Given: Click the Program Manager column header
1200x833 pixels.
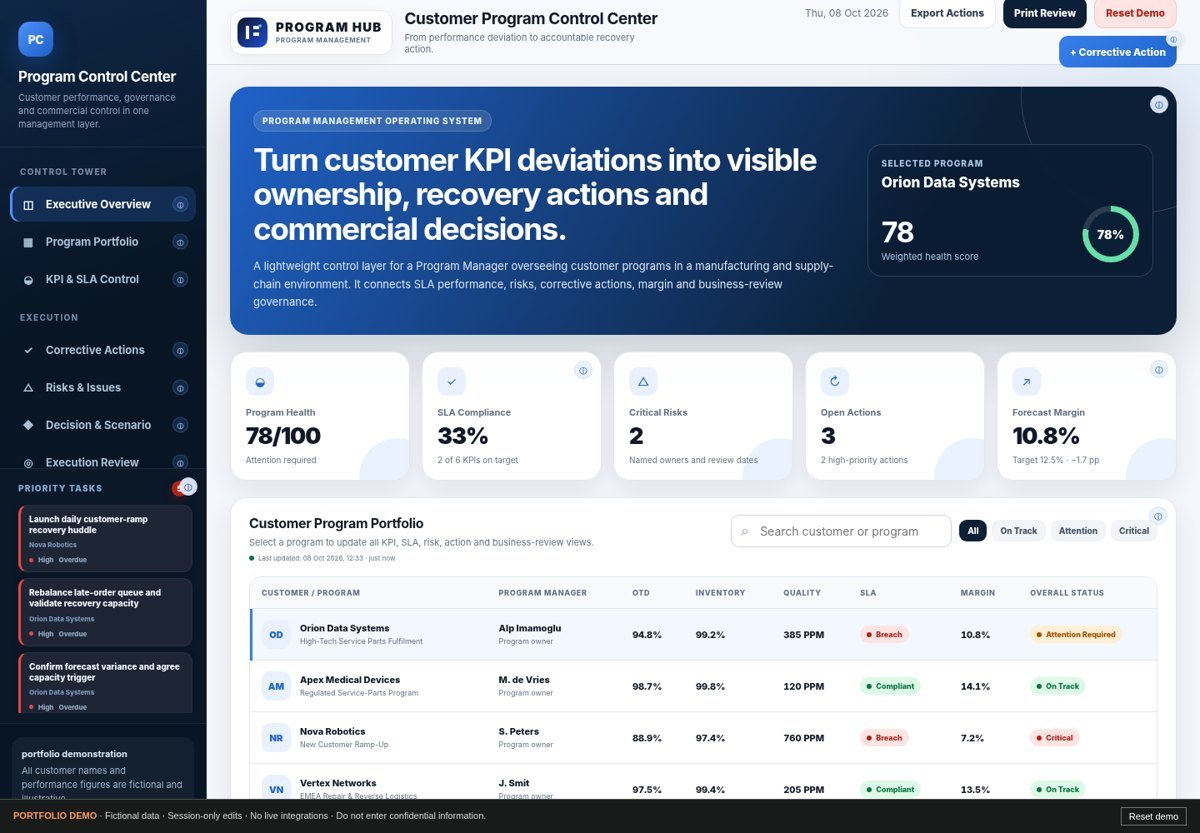Looking at the screenshot, I should click(x=543, y=593).
